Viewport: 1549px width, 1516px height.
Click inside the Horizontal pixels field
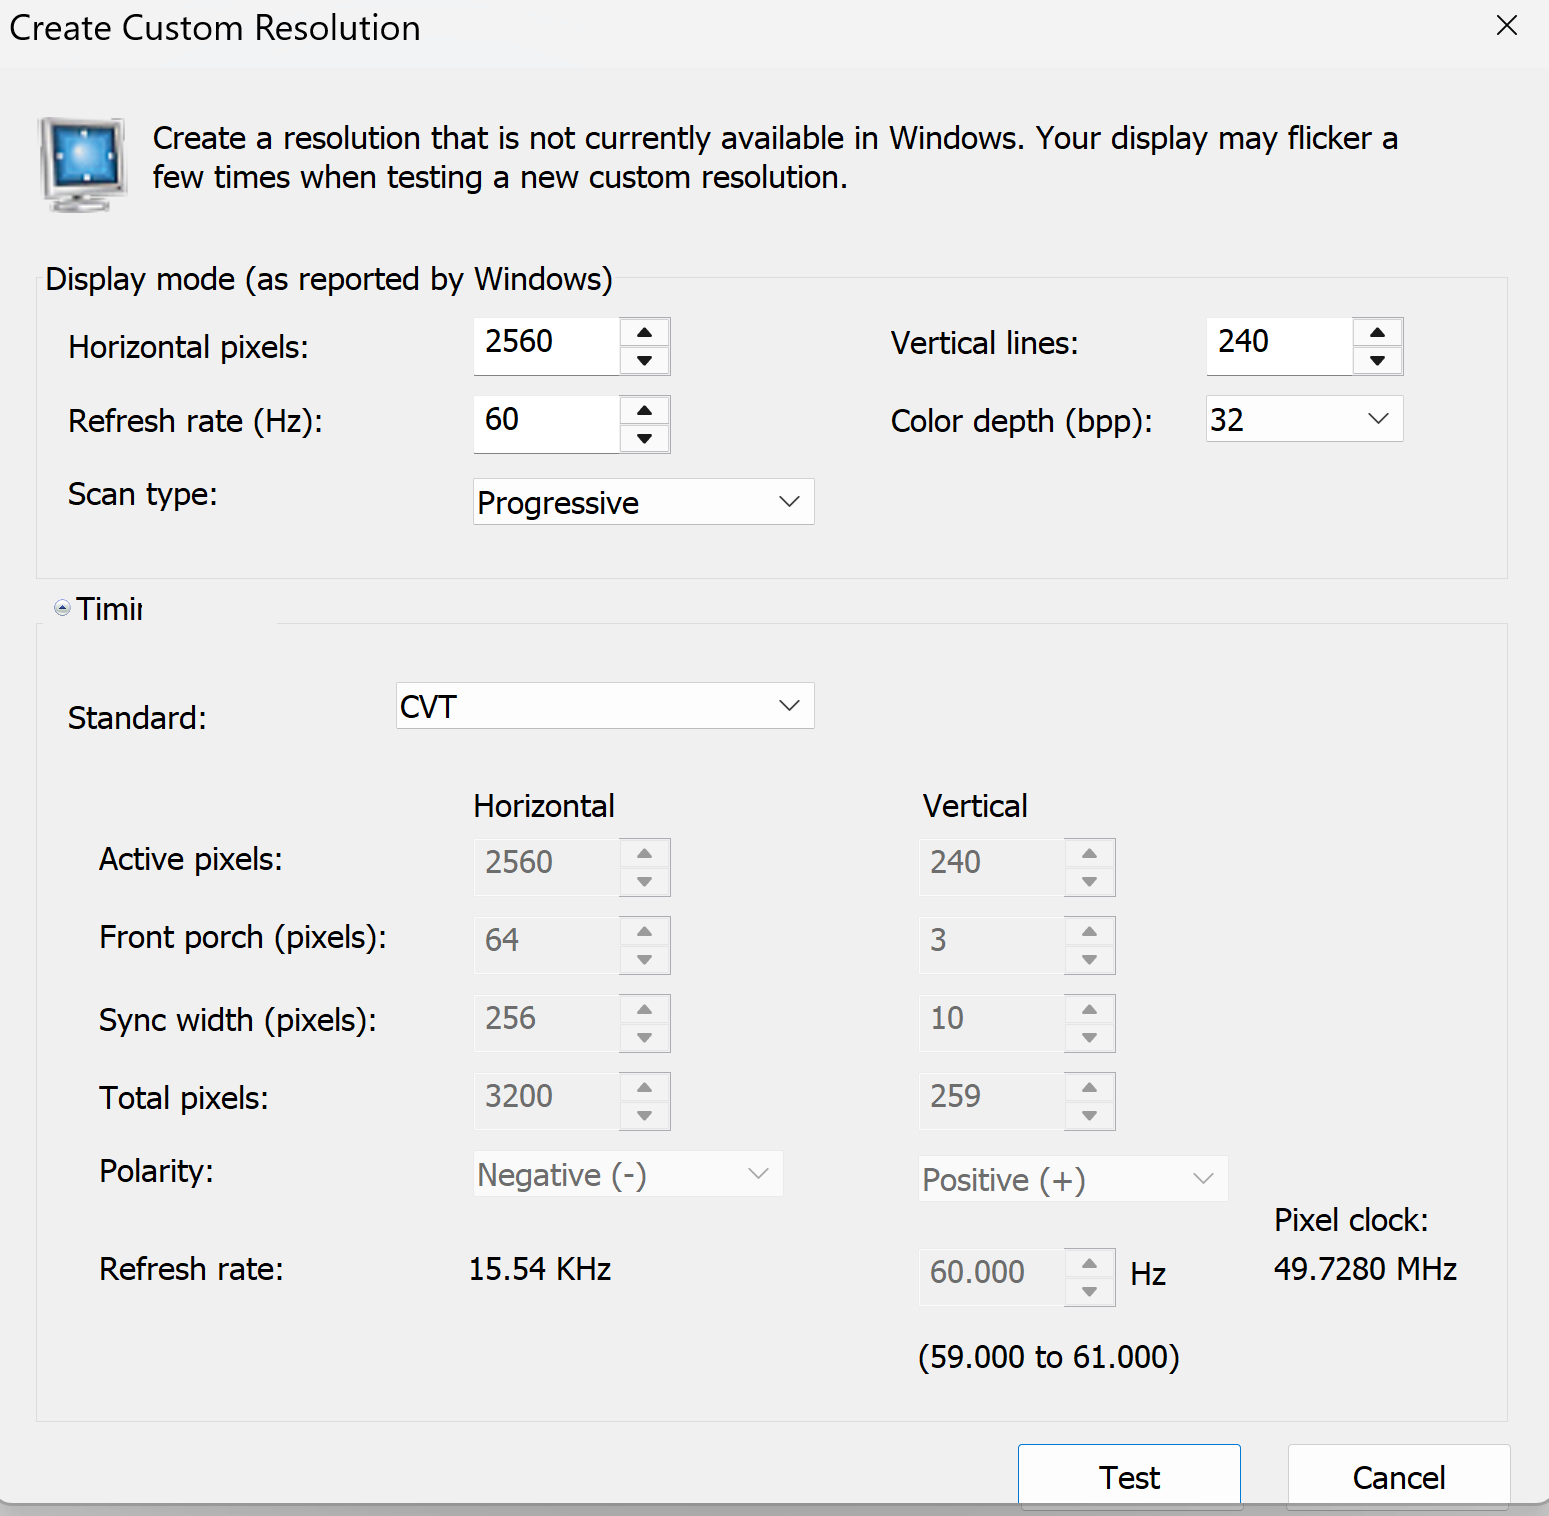click(x=546, y=343)
